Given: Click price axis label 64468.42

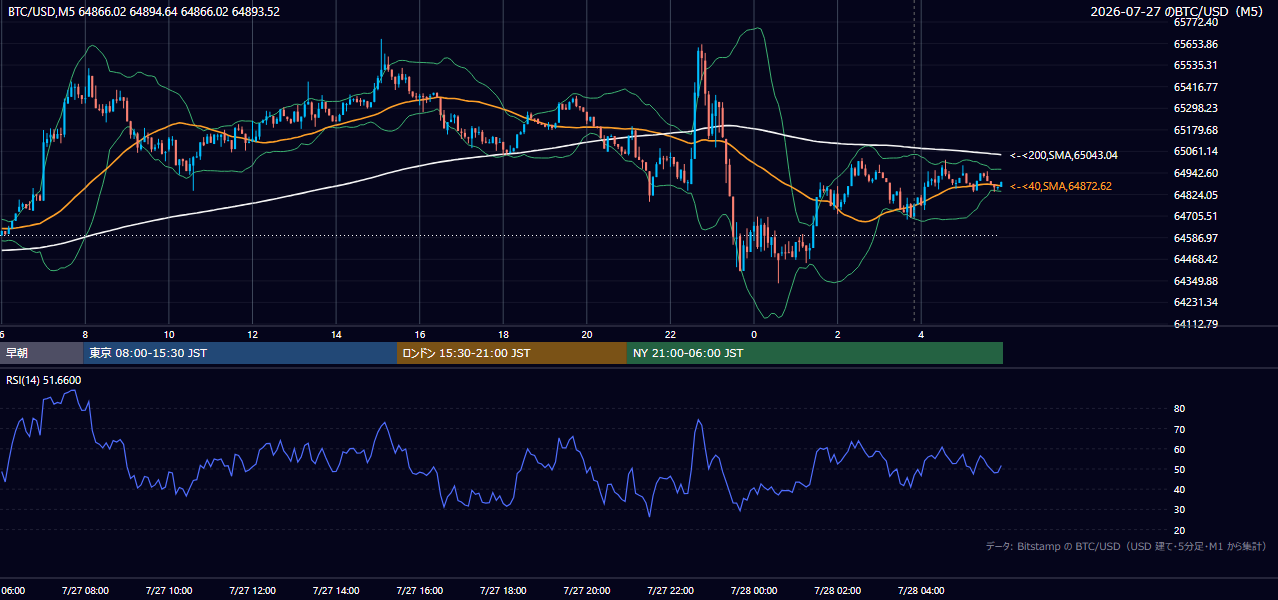Looking at the screenshot, I should [1196, 259].
